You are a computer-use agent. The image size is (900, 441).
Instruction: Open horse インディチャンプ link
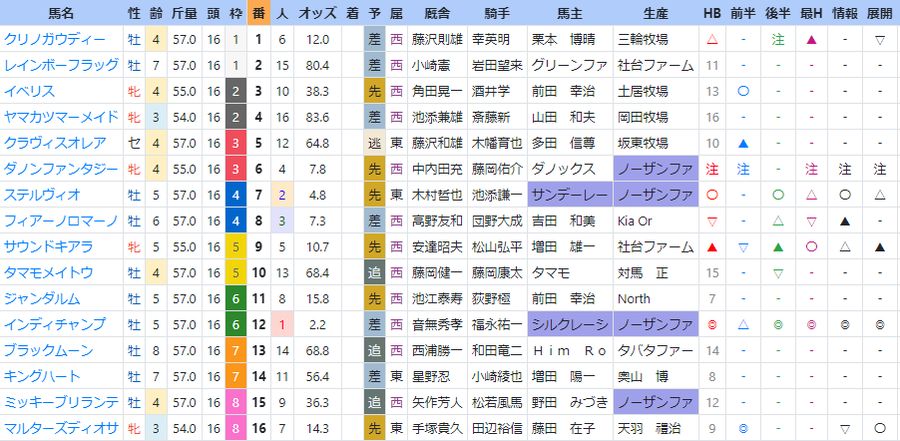55,324
